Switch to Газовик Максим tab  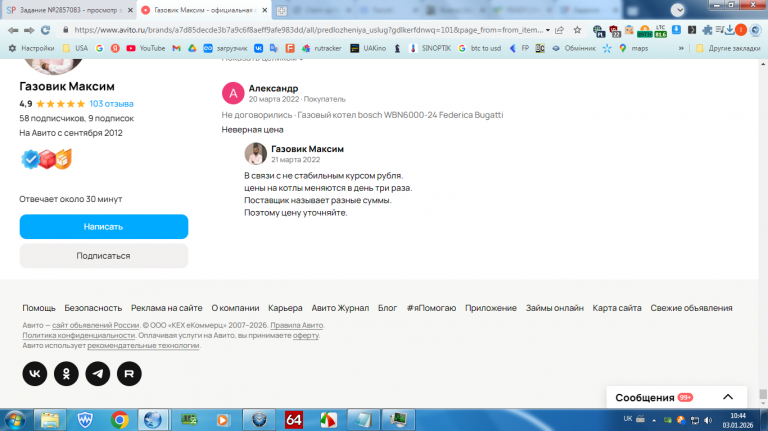203,10
